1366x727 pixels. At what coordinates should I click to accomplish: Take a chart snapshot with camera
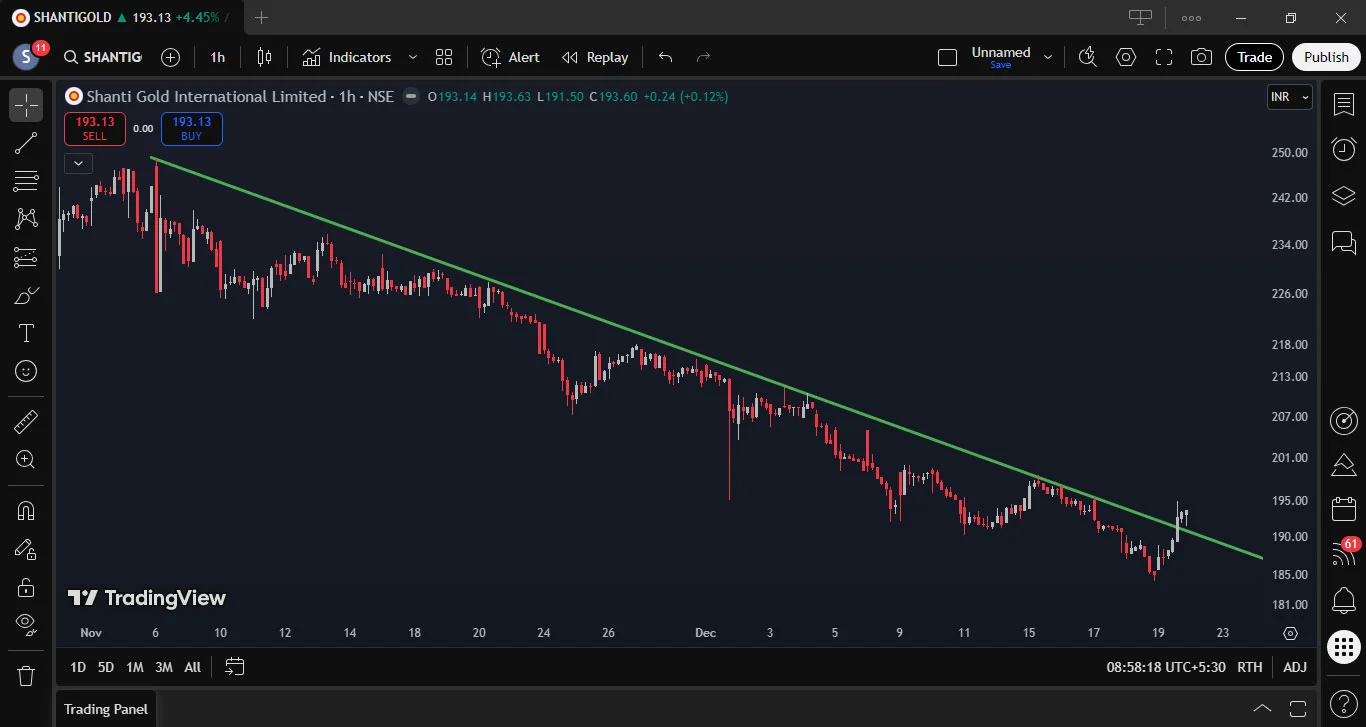1202,57
